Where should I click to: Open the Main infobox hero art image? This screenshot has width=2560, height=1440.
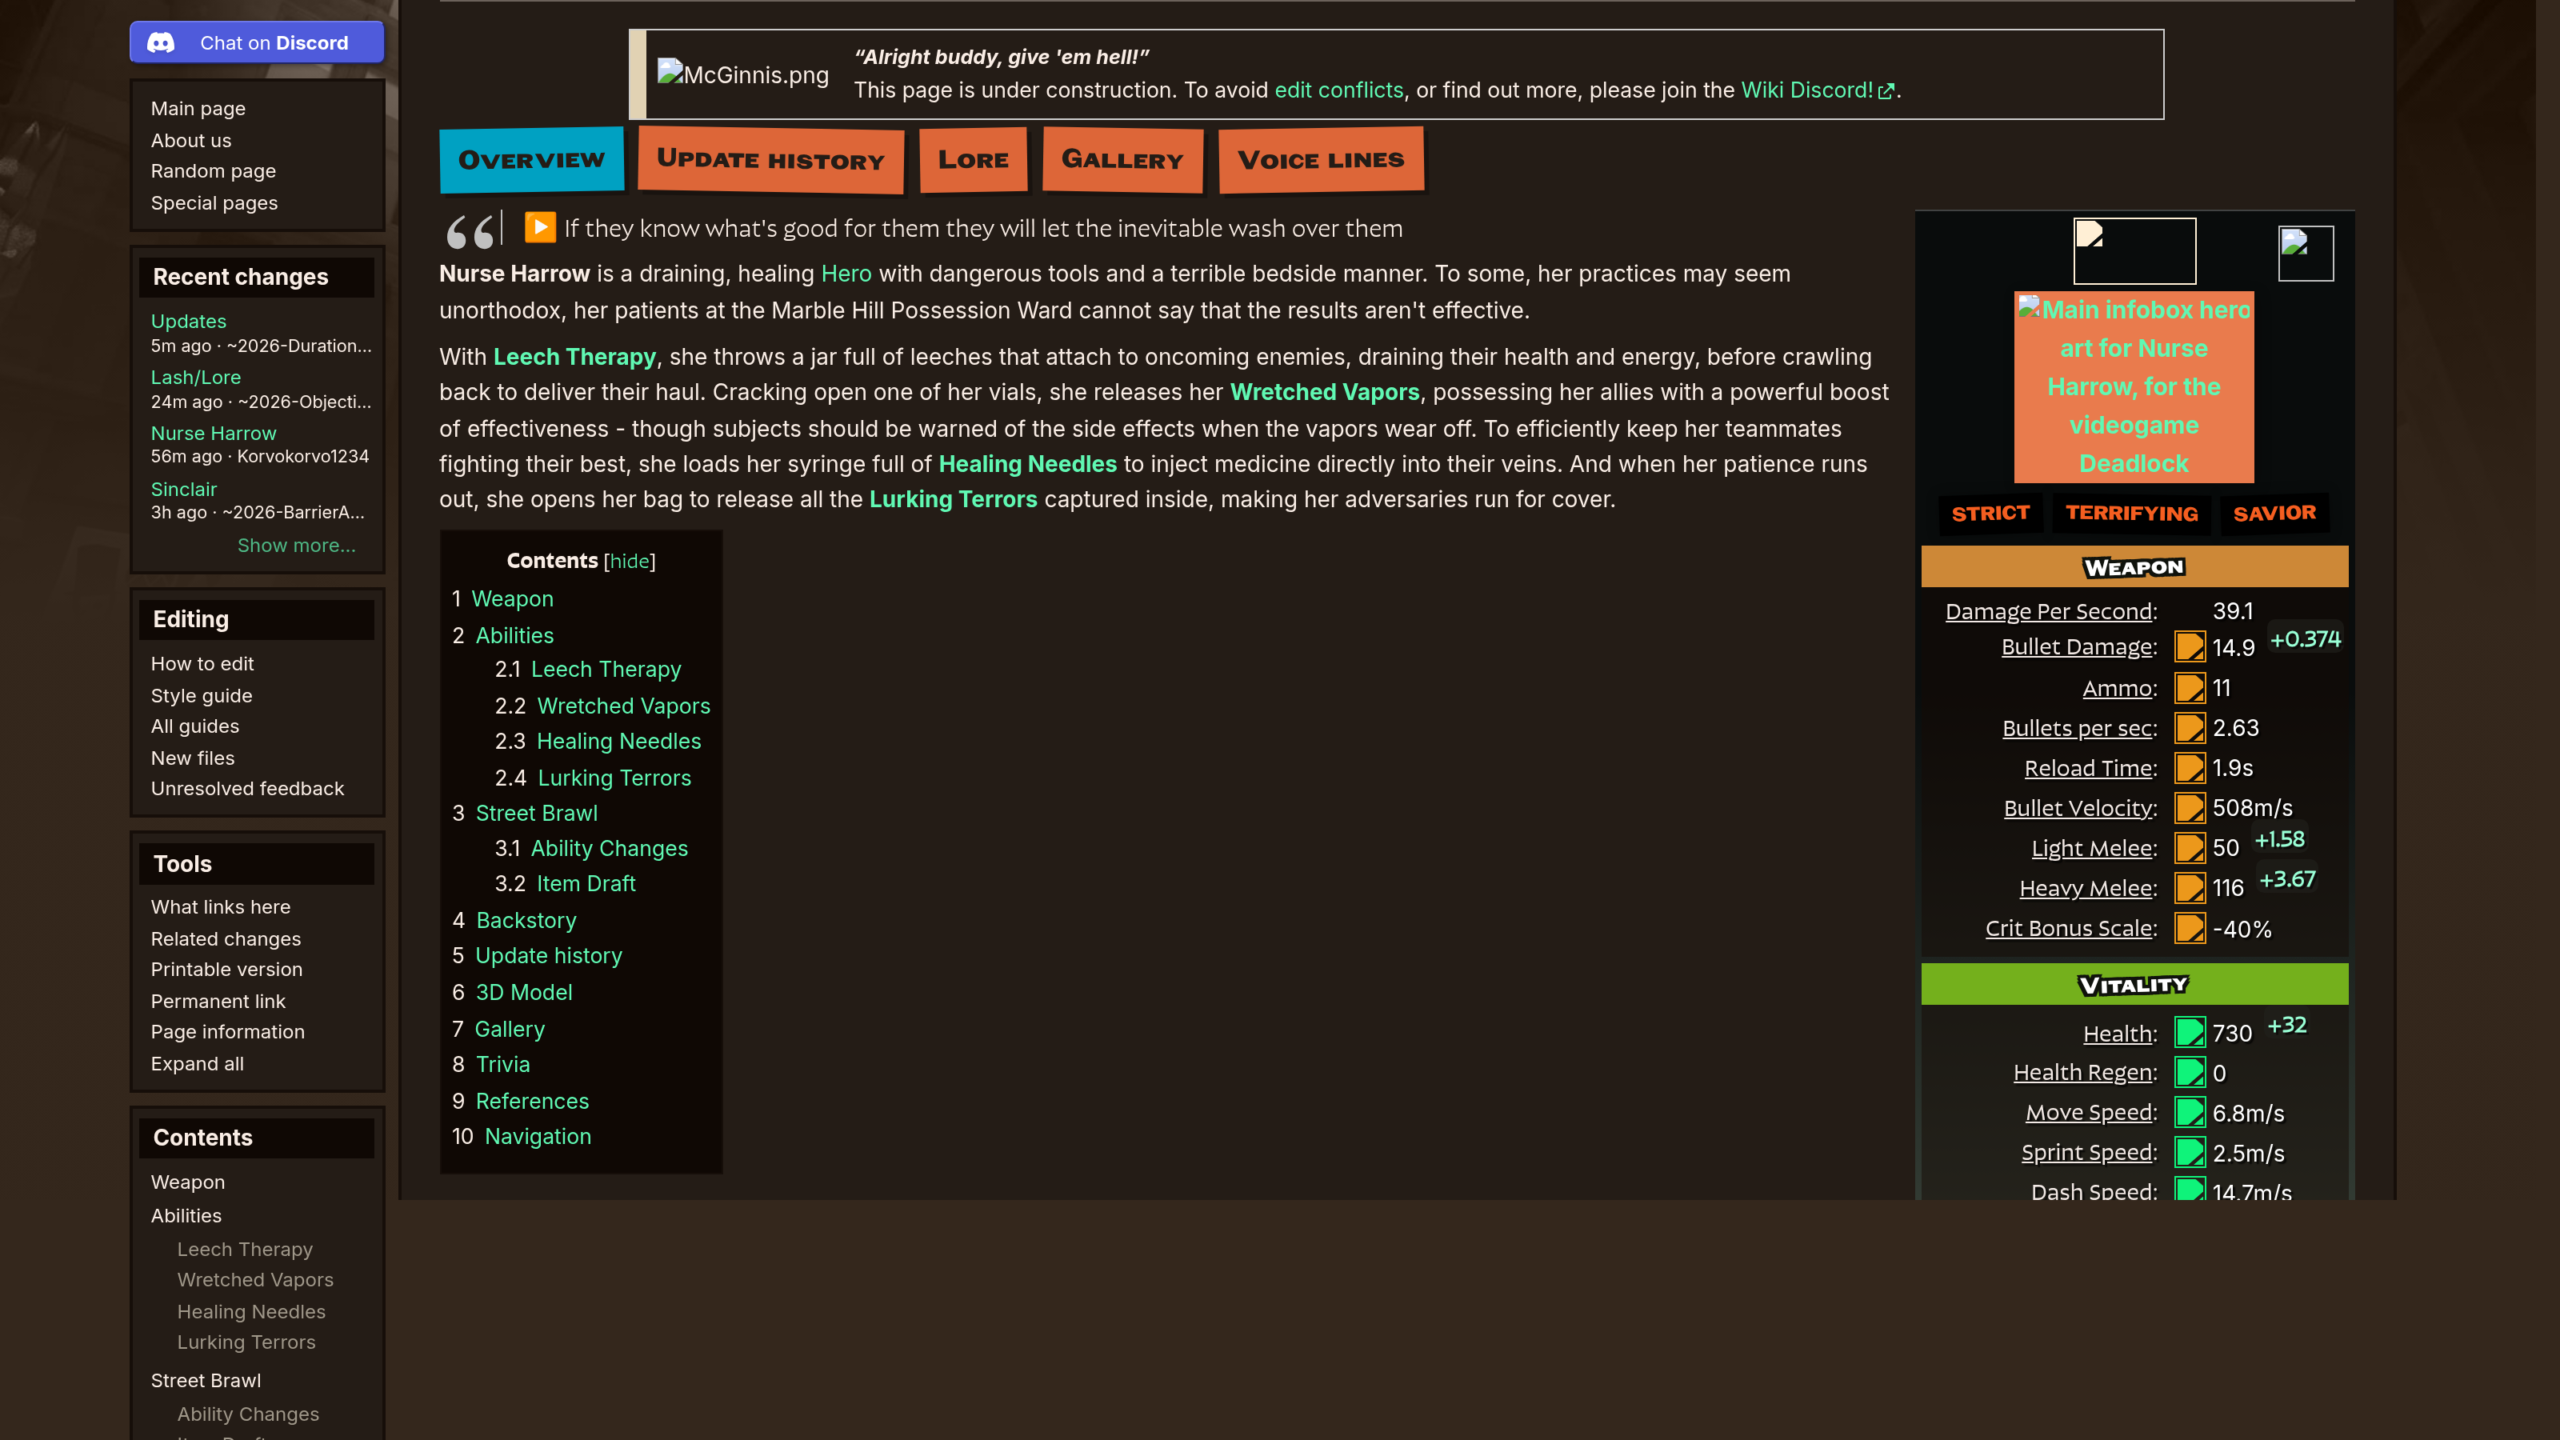tap(2134, 387)
